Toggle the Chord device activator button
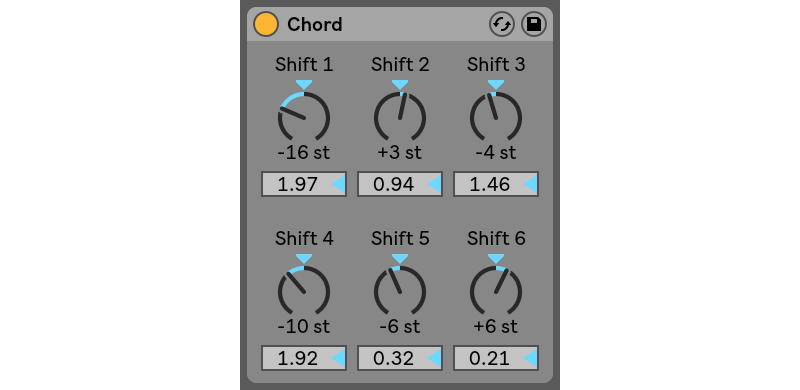This screenshot has height=390, width=800. [x=266, y=25]
